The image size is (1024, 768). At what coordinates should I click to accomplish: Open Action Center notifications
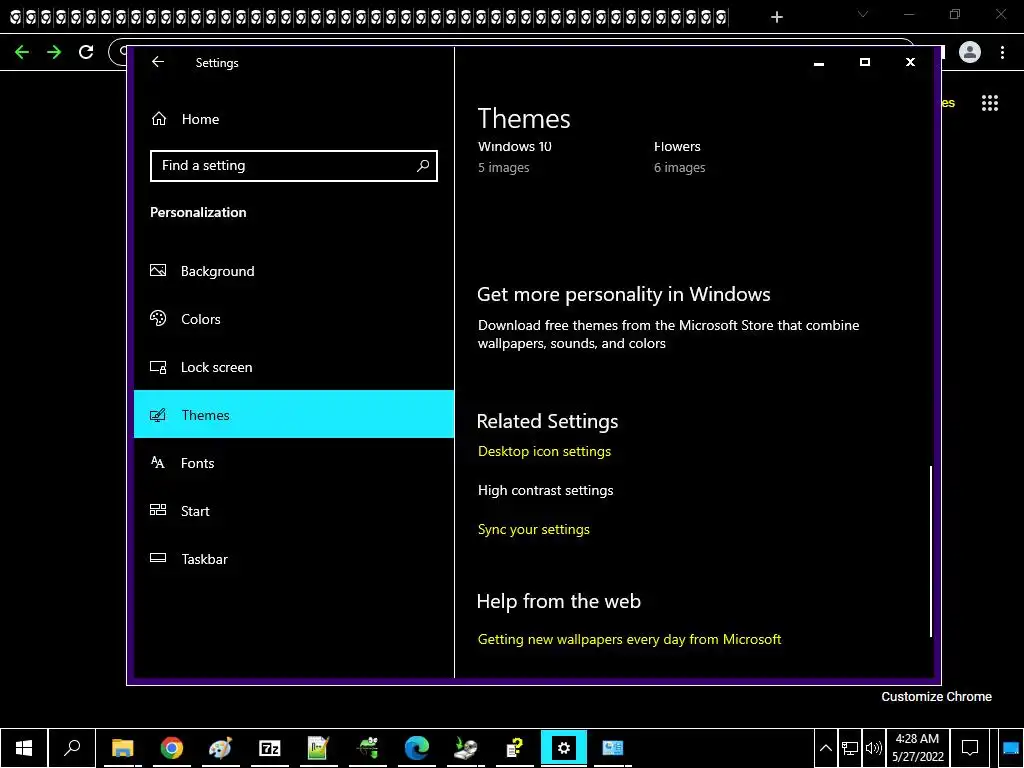[x=970, y=748]
